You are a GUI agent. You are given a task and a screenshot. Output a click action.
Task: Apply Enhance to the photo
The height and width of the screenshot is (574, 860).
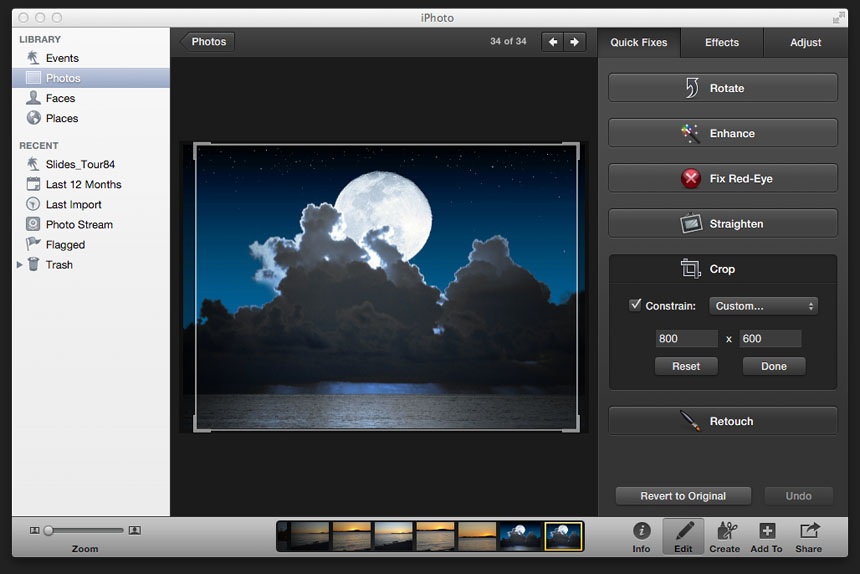click(723, 133)
